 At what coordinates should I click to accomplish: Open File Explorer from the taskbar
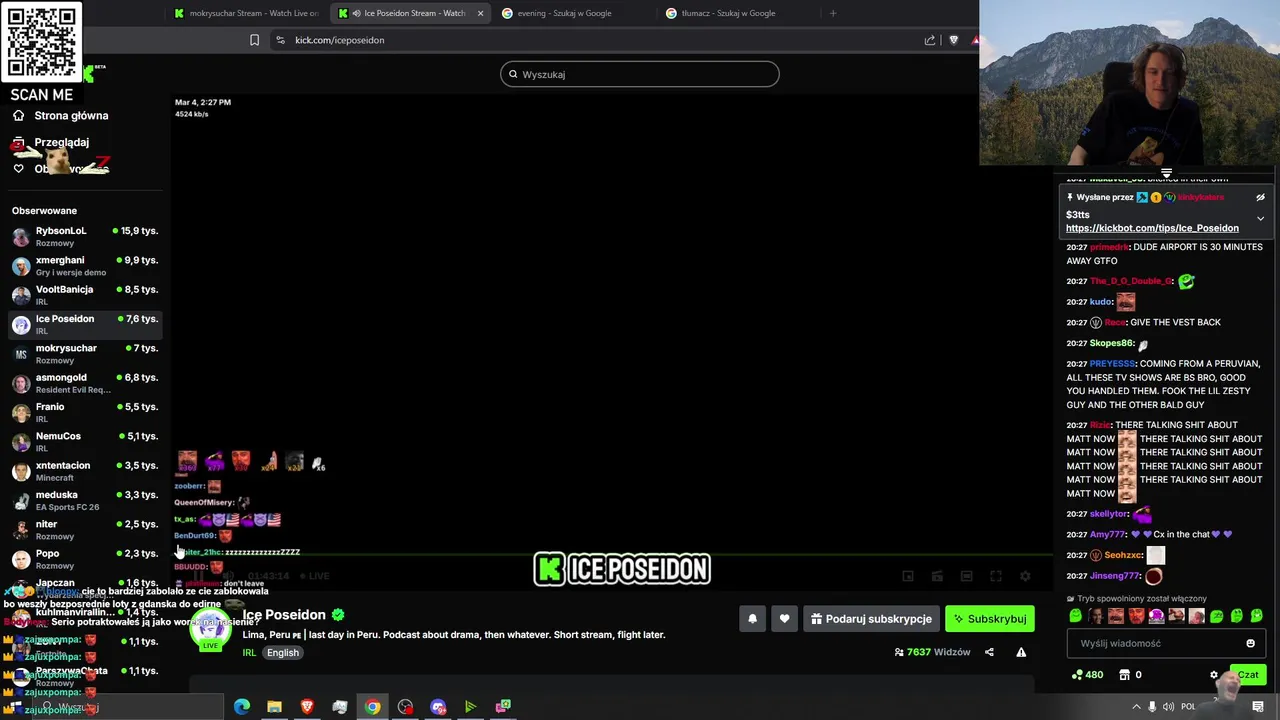point(274,707)
